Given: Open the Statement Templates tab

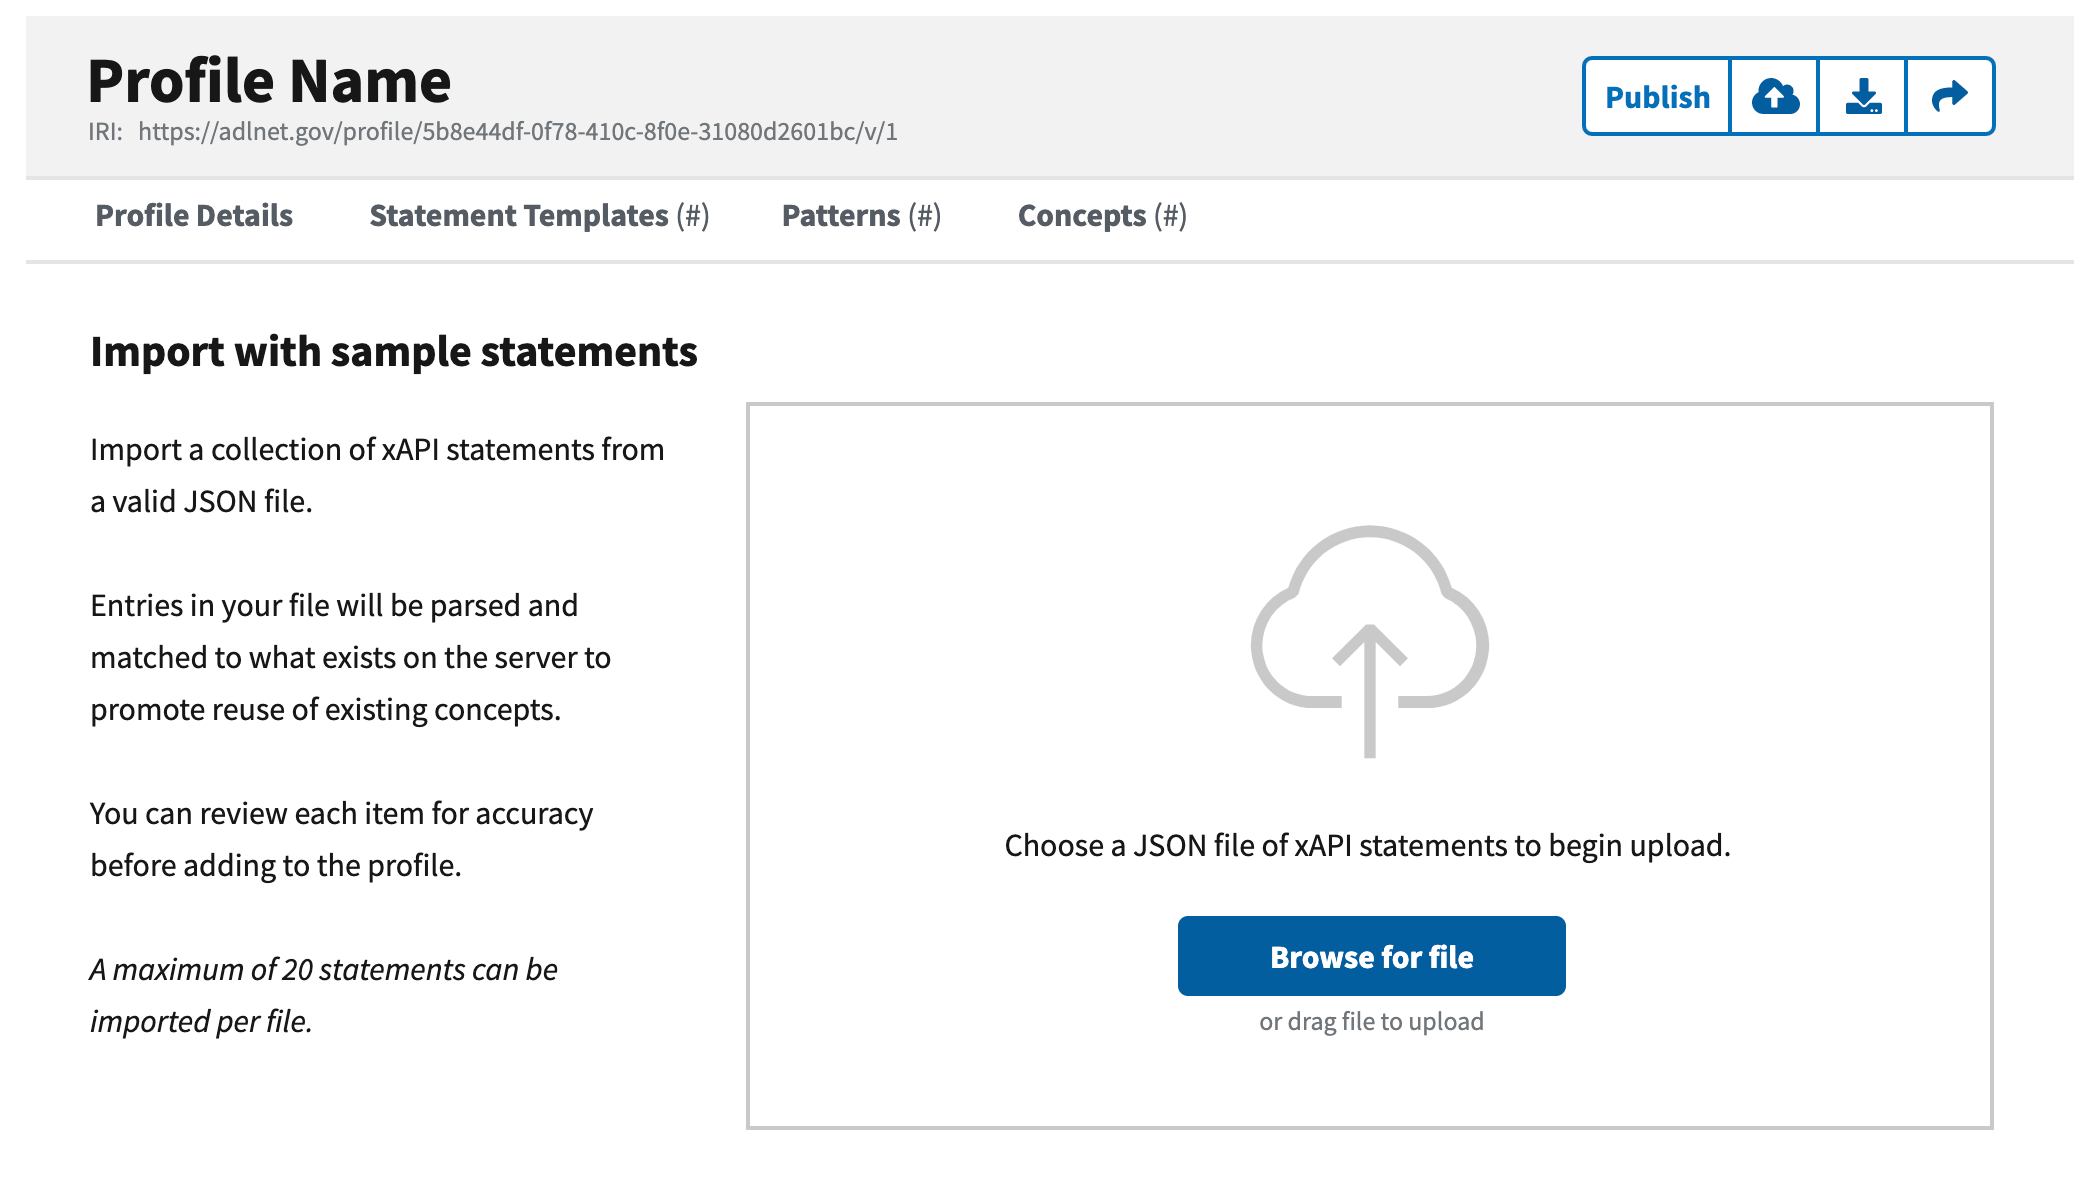Looking at the screenshot, I should [539, 216].
